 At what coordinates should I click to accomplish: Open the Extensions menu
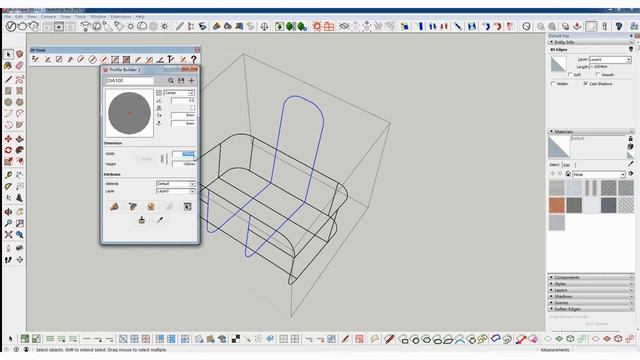(x=121, y=17)
